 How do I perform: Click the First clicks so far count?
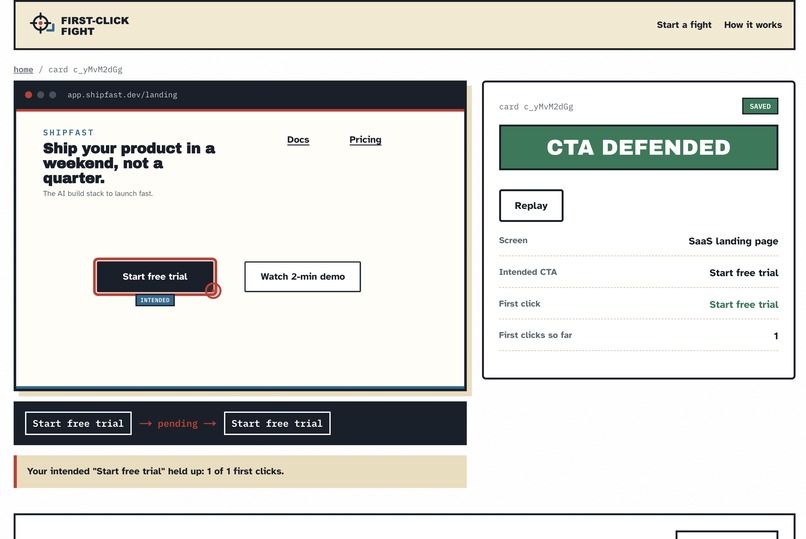coord(776,336)
